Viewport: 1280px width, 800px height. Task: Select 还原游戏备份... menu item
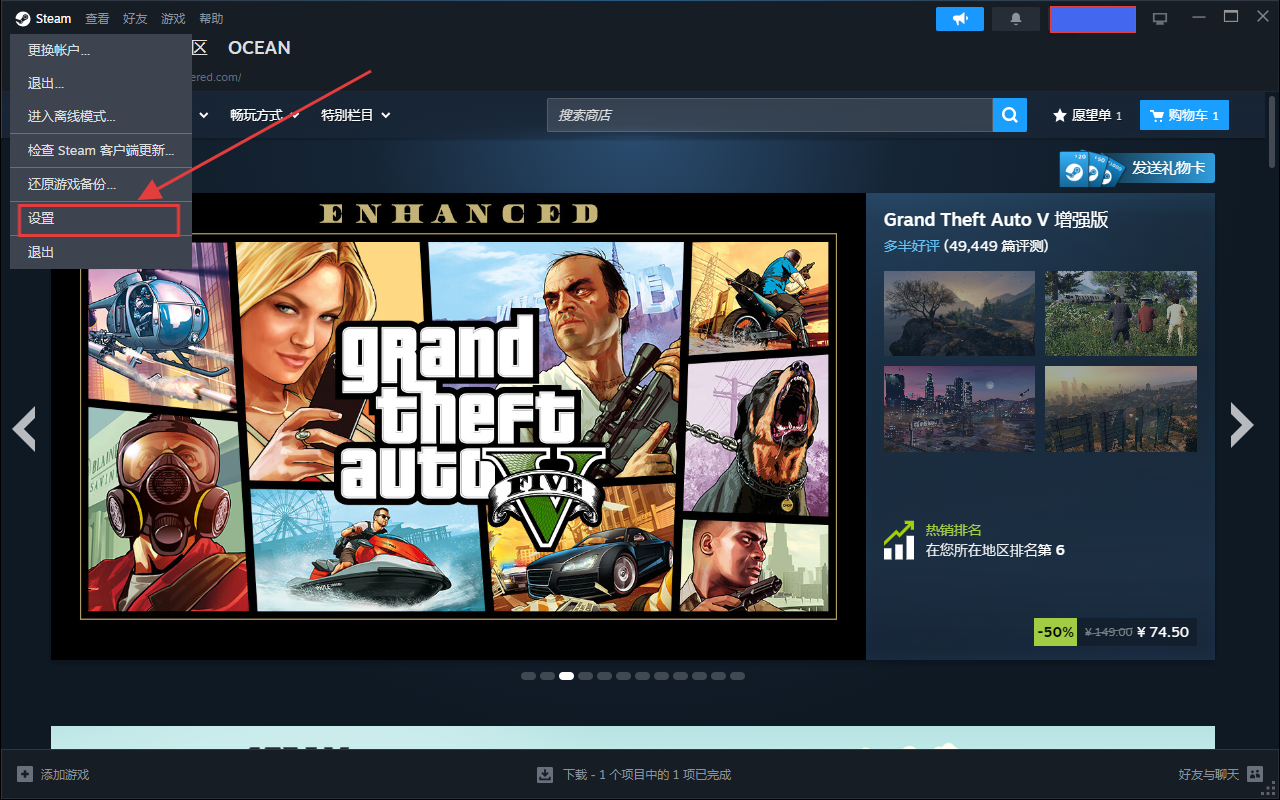coord(101,184)
